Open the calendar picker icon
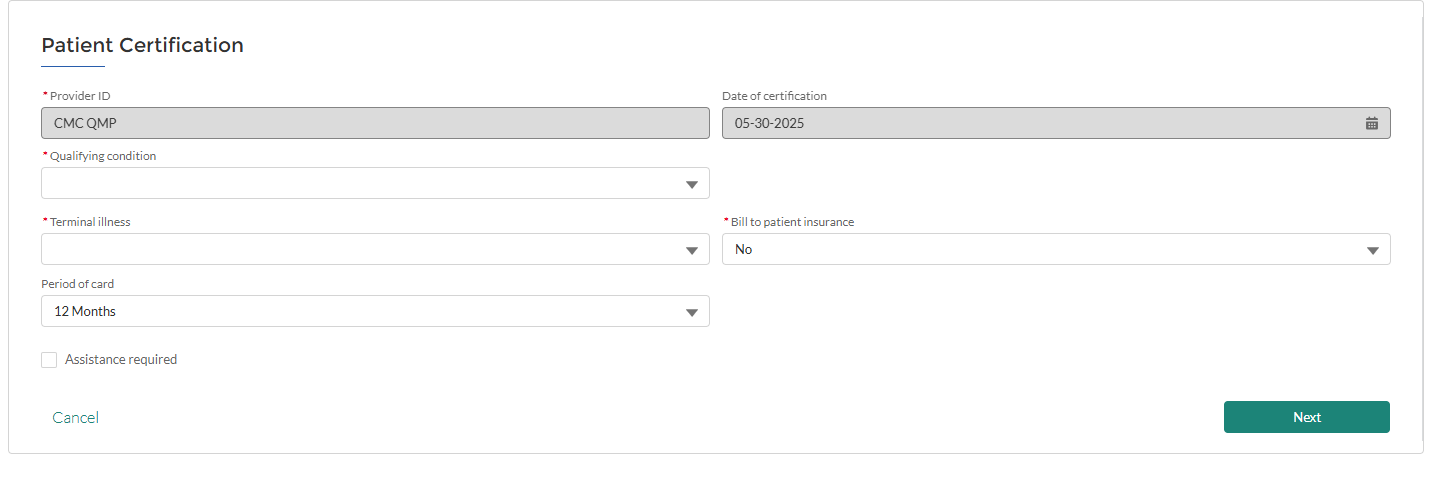1444x491 pixels. pos(1372,123)
